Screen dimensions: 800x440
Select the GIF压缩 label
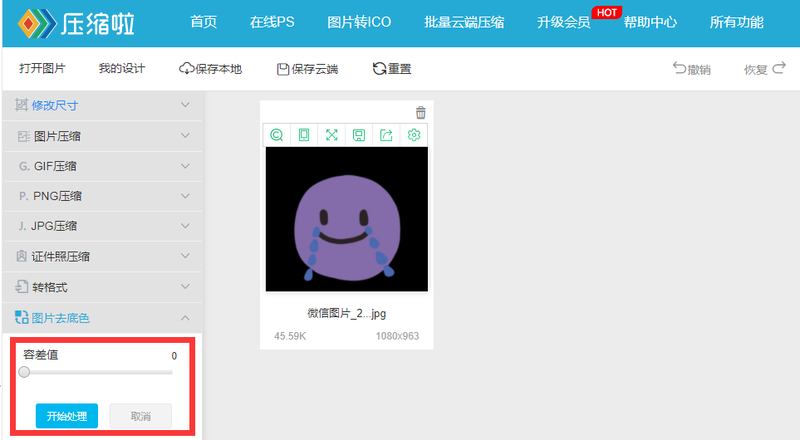click(x=55, y=166)
